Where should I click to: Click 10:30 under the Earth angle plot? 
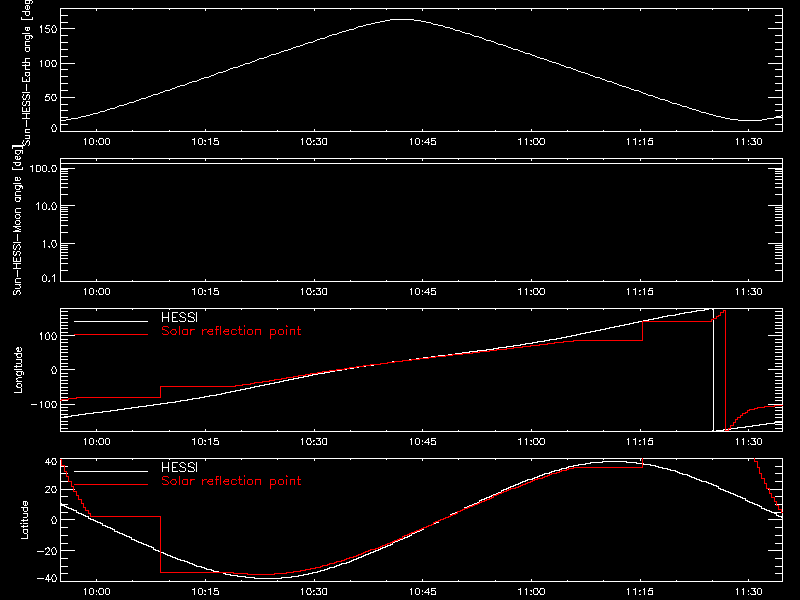[x=314, y=142]
